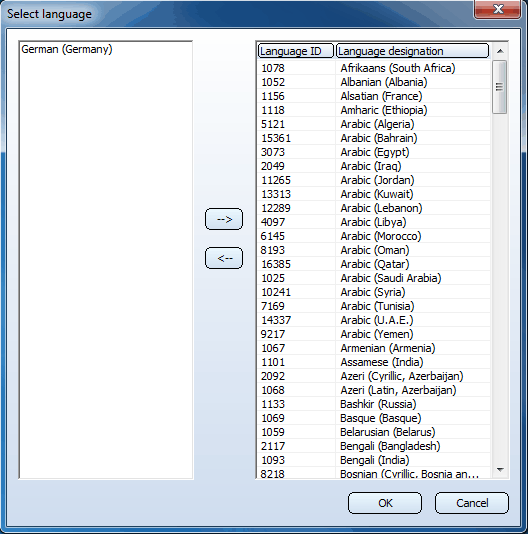Select Bosnian (Cyrillic, Bosnia an... row

[x=374, y=473]
